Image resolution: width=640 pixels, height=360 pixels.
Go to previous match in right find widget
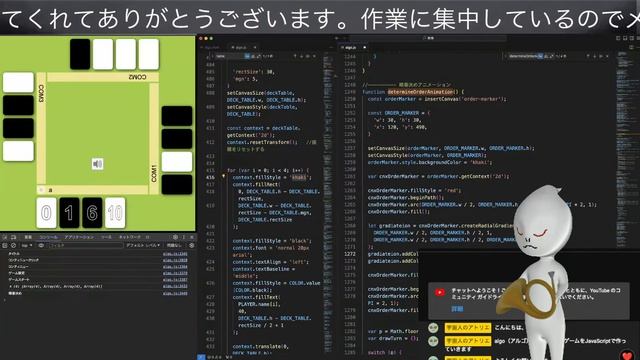(587, 56)
